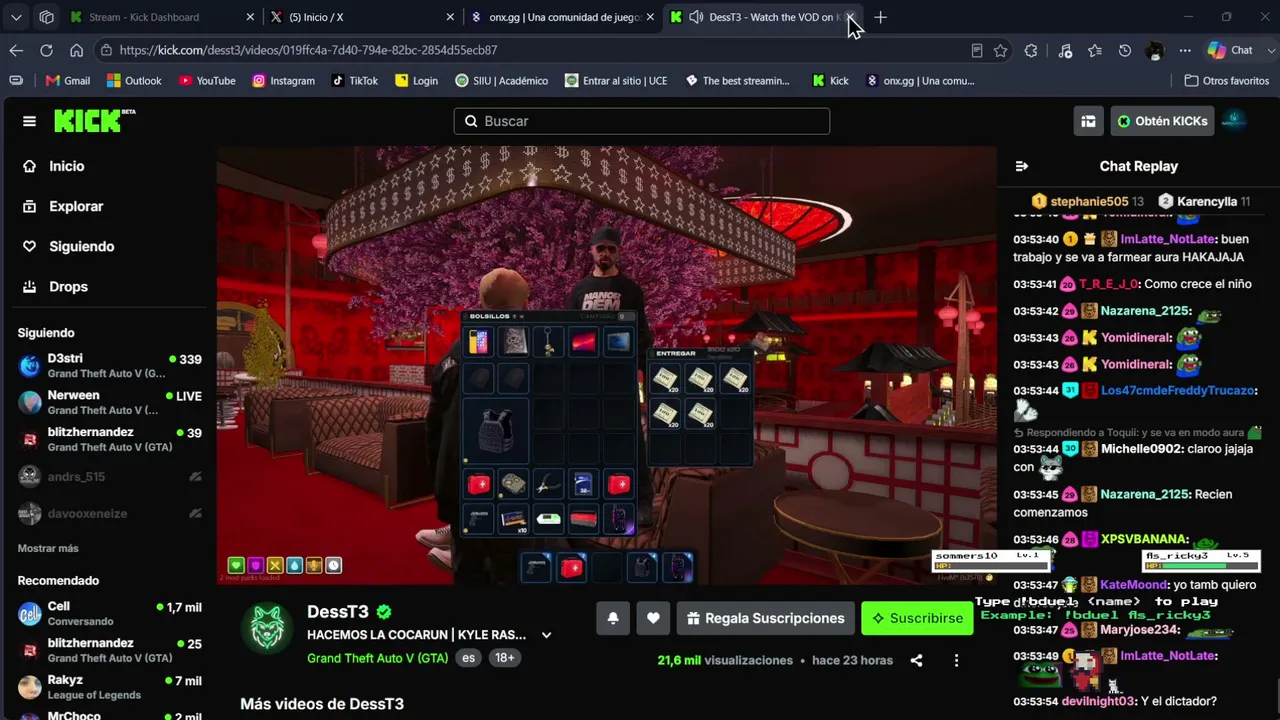Open the browser extensions icon
The height and width of the screenshot is (720, 1280).
pyautogui.click(x=1031, y=50)
